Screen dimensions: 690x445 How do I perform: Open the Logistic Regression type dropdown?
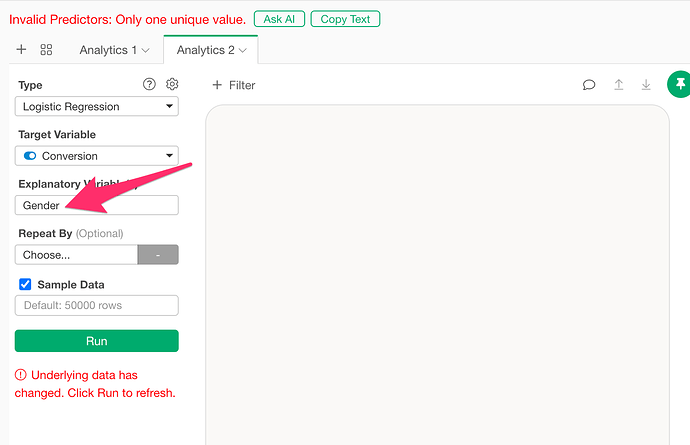97,107
